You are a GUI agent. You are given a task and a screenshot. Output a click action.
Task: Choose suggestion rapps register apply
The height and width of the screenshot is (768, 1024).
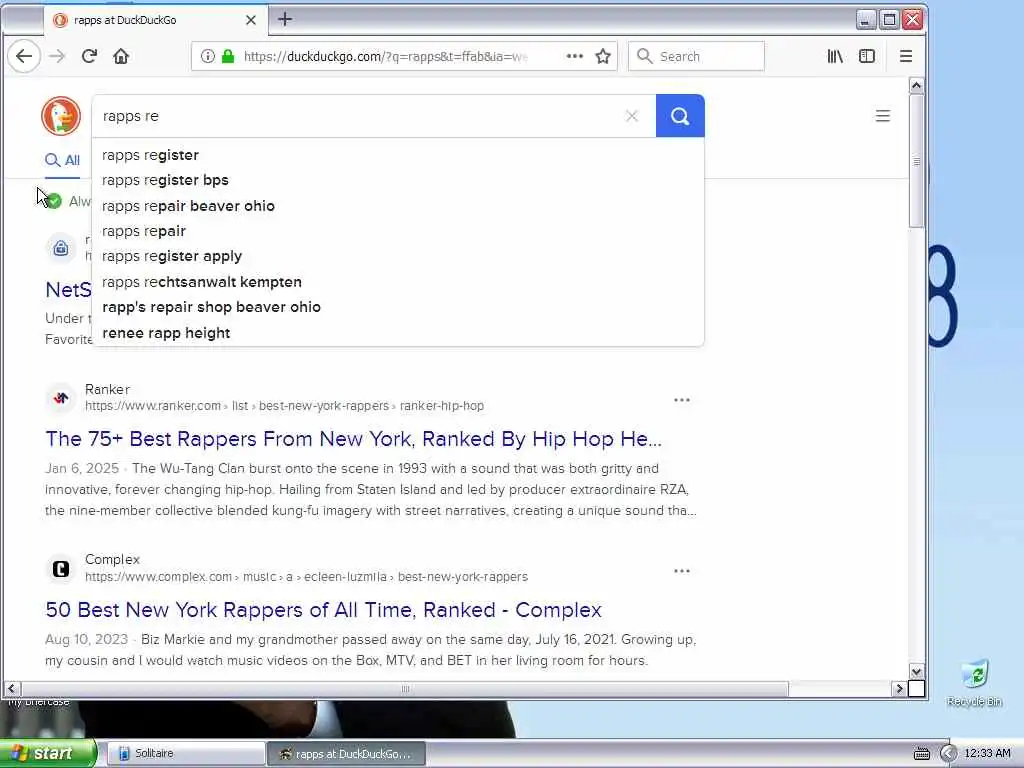(398, 256)
